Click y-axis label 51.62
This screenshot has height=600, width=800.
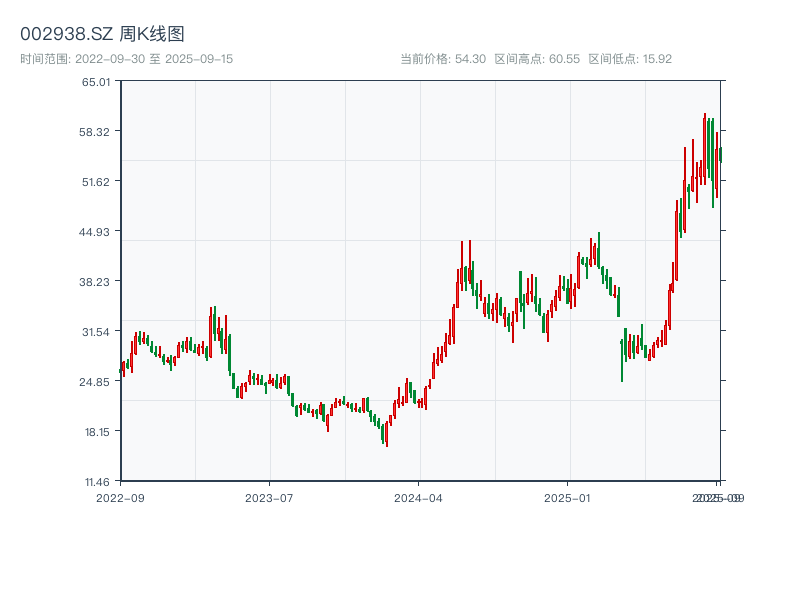click(96, 182)
